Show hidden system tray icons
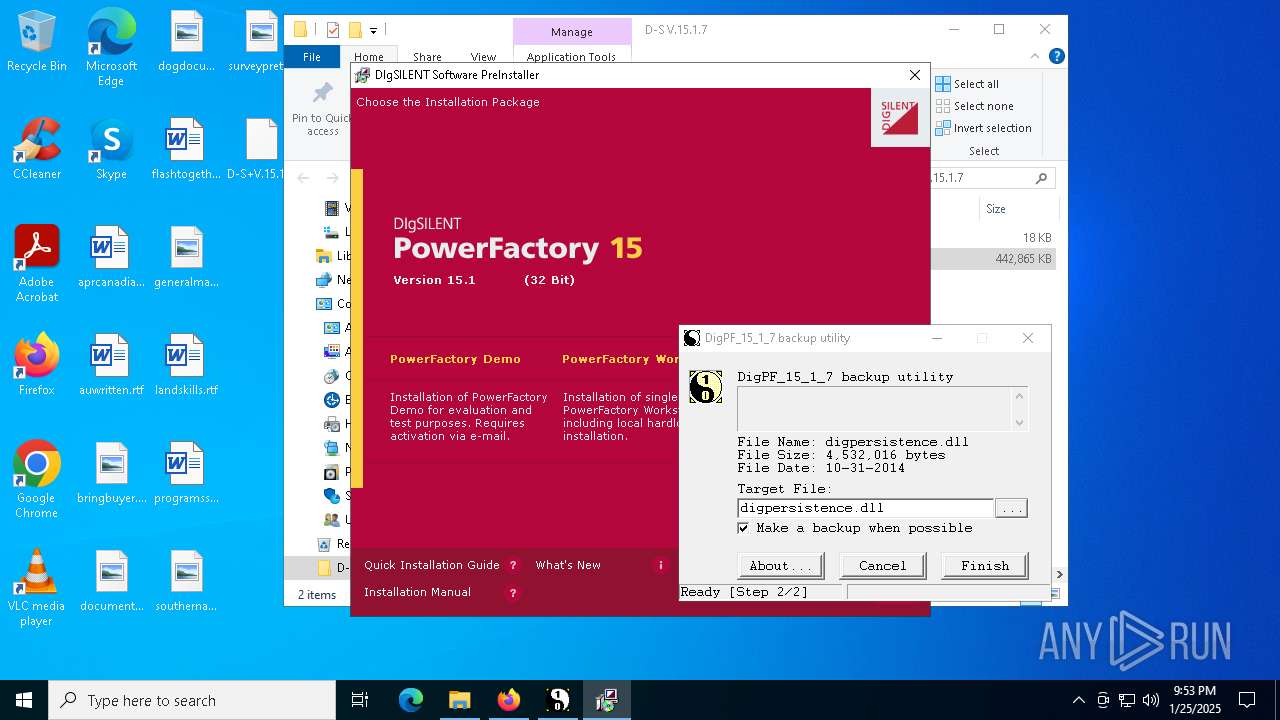1280x720 pixels. pyautogui.click(x=1078, y=700)
